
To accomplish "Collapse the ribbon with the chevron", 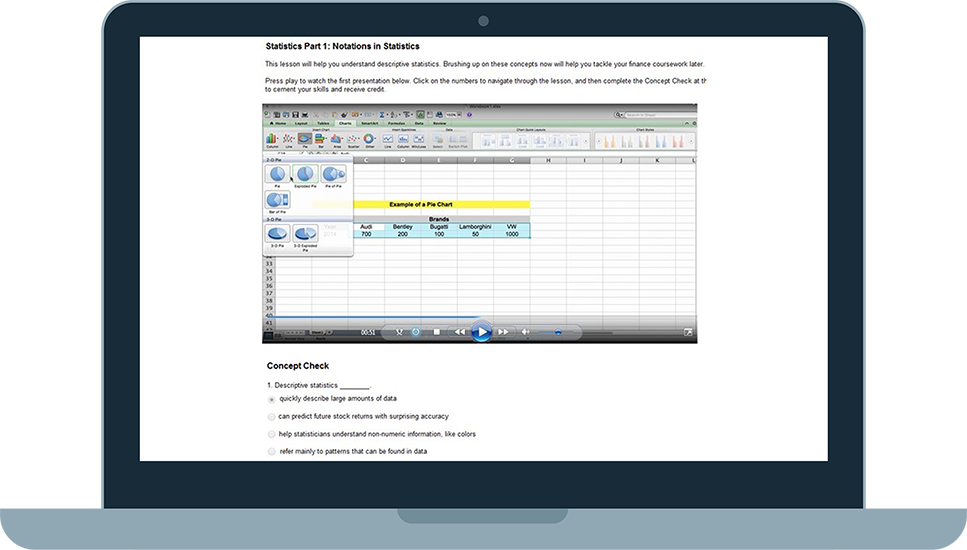I will (686, 123).
